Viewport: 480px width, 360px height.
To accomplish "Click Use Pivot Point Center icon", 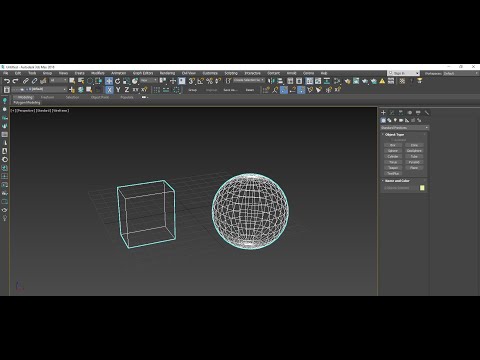I will coord(163,81).
